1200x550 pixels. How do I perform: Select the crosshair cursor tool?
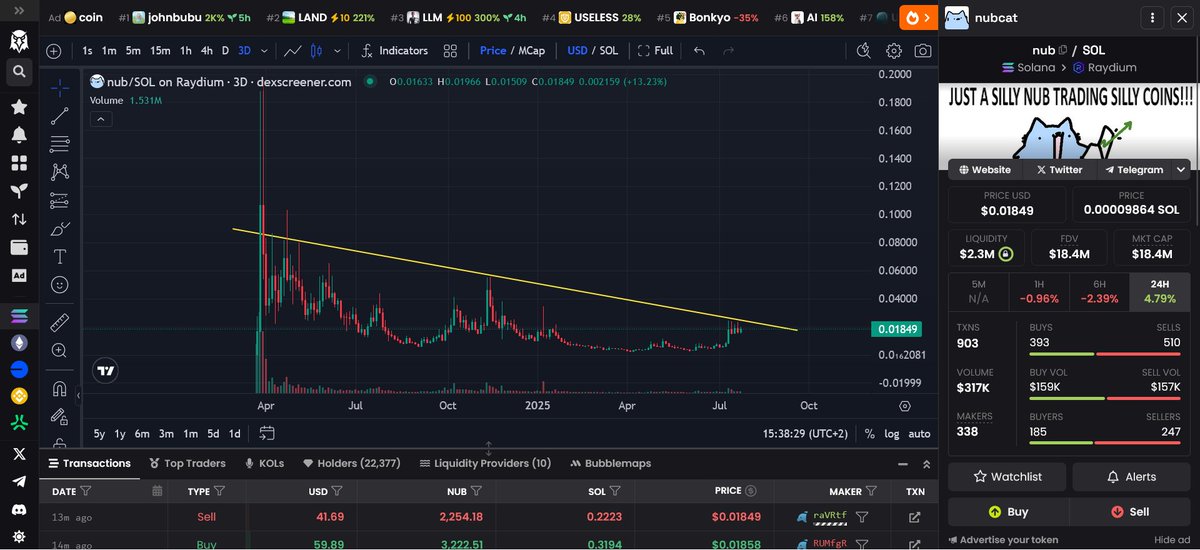[60, 87]
